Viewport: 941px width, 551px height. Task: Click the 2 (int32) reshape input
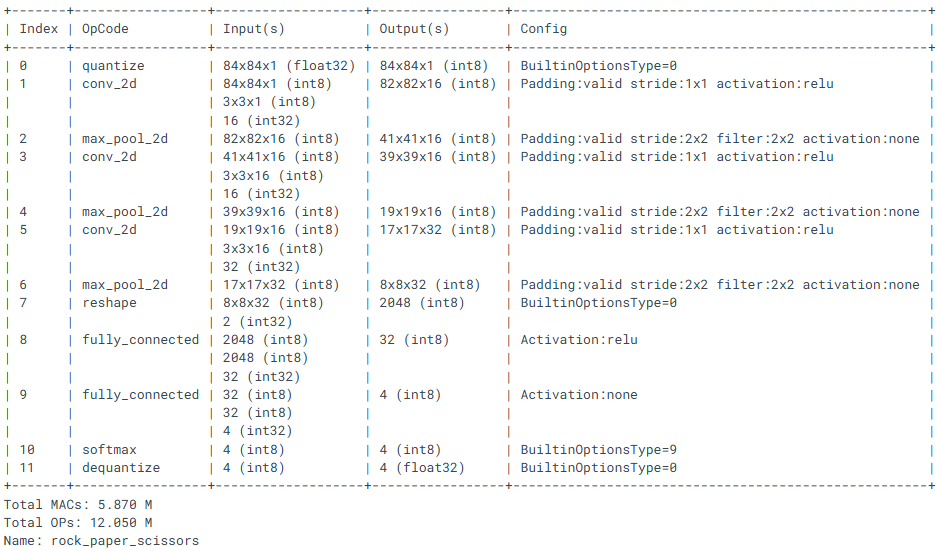[258, 322]
